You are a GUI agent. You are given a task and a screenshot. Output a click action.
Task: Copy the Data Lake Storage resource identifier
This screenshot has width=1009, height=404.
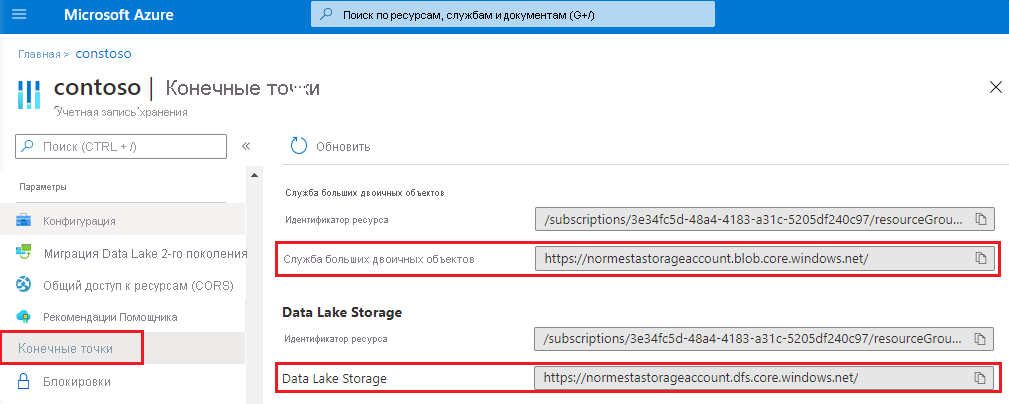(980, 339)
